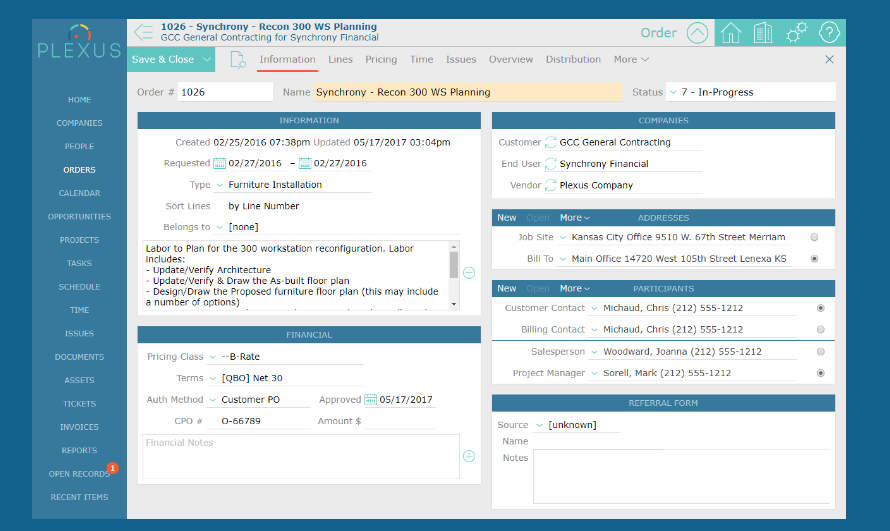Open settings gears icon in top bar

(x=796, y=33)
